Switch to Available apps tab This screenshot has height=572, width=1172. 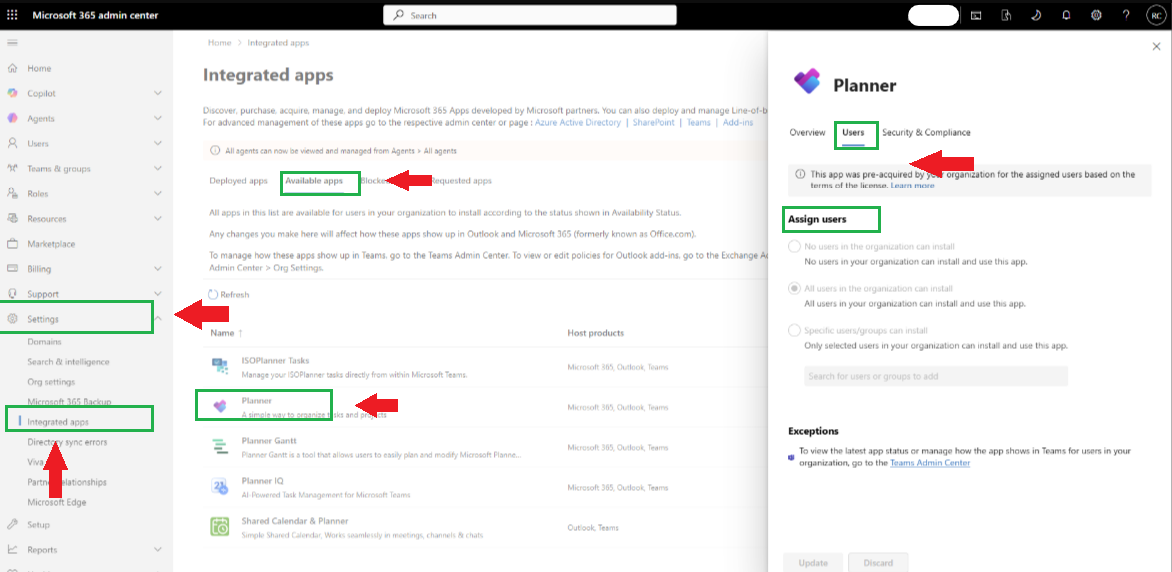pyautogui.click(x=314, y=181)
